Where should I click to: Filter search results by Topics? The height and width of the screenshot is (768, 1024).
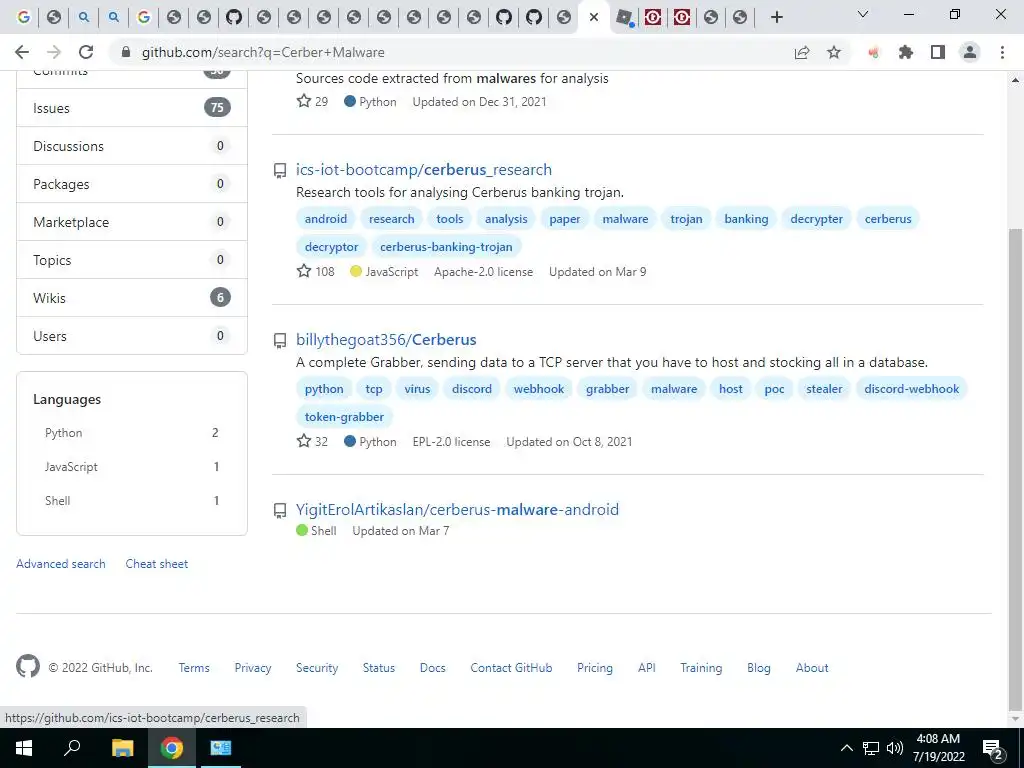pyautogui.click(x=132, y=260)
